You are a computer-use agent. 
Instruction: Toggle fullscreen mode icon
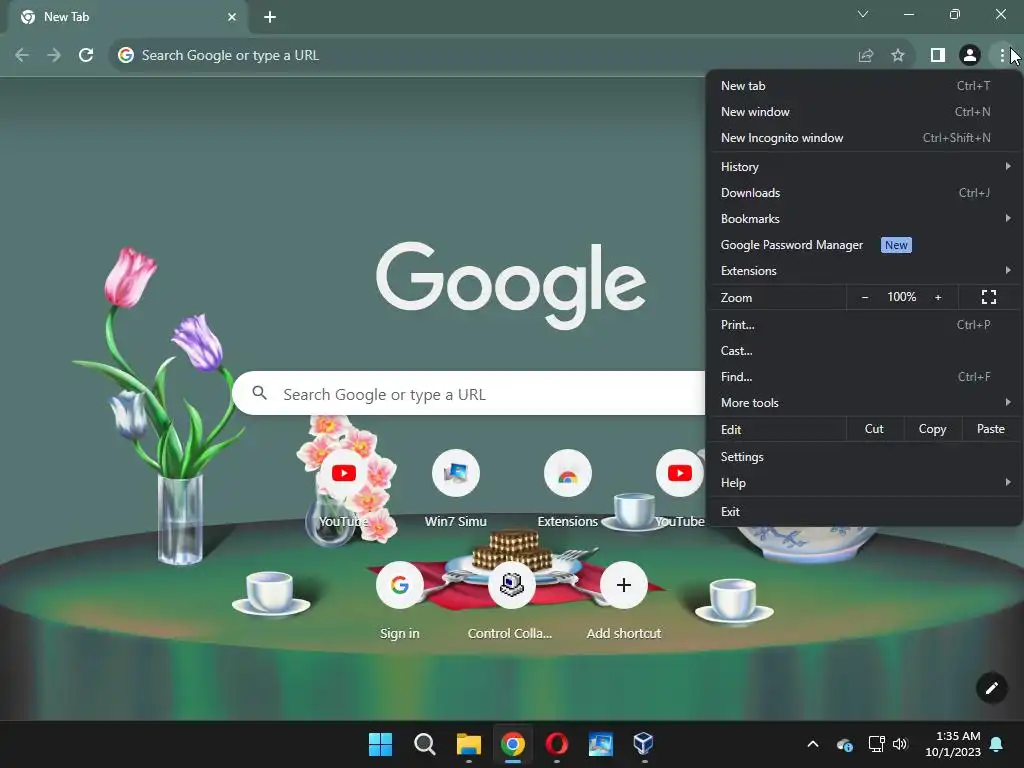pyautogui.click(x=989, y=297)
